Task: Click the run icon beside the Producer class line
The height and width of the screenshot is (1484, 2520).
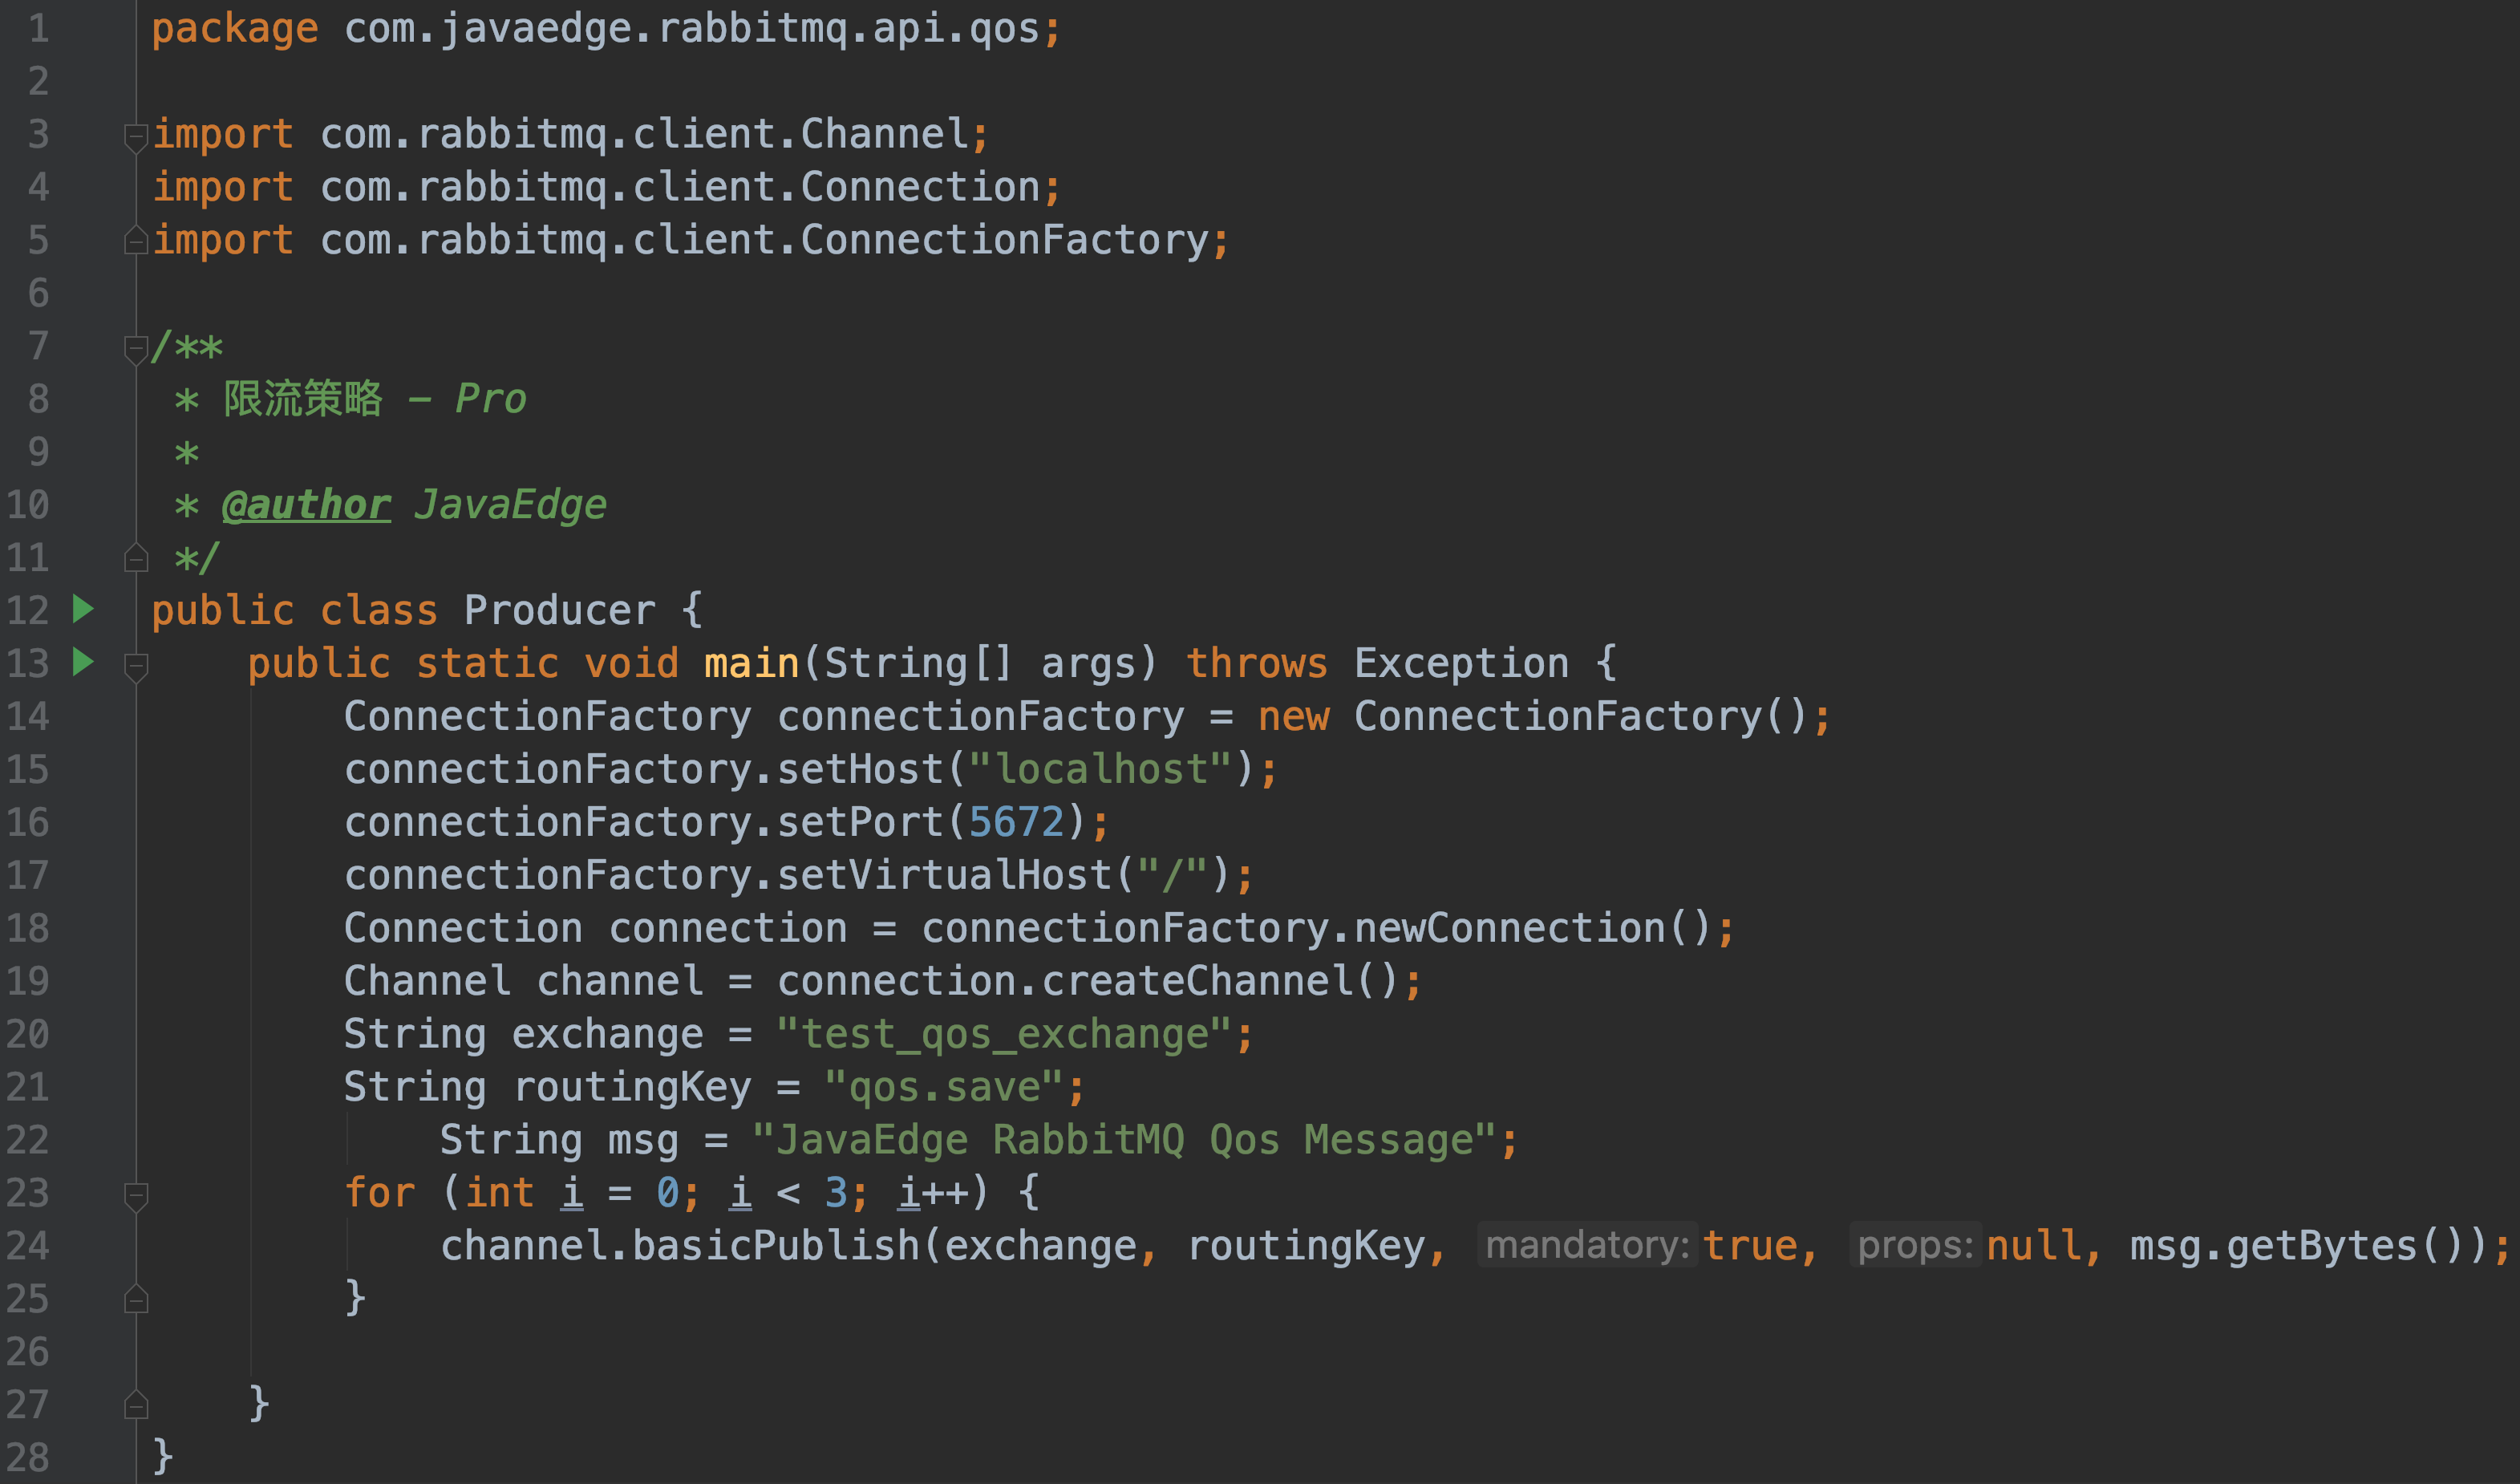Action: pos(84,609)
